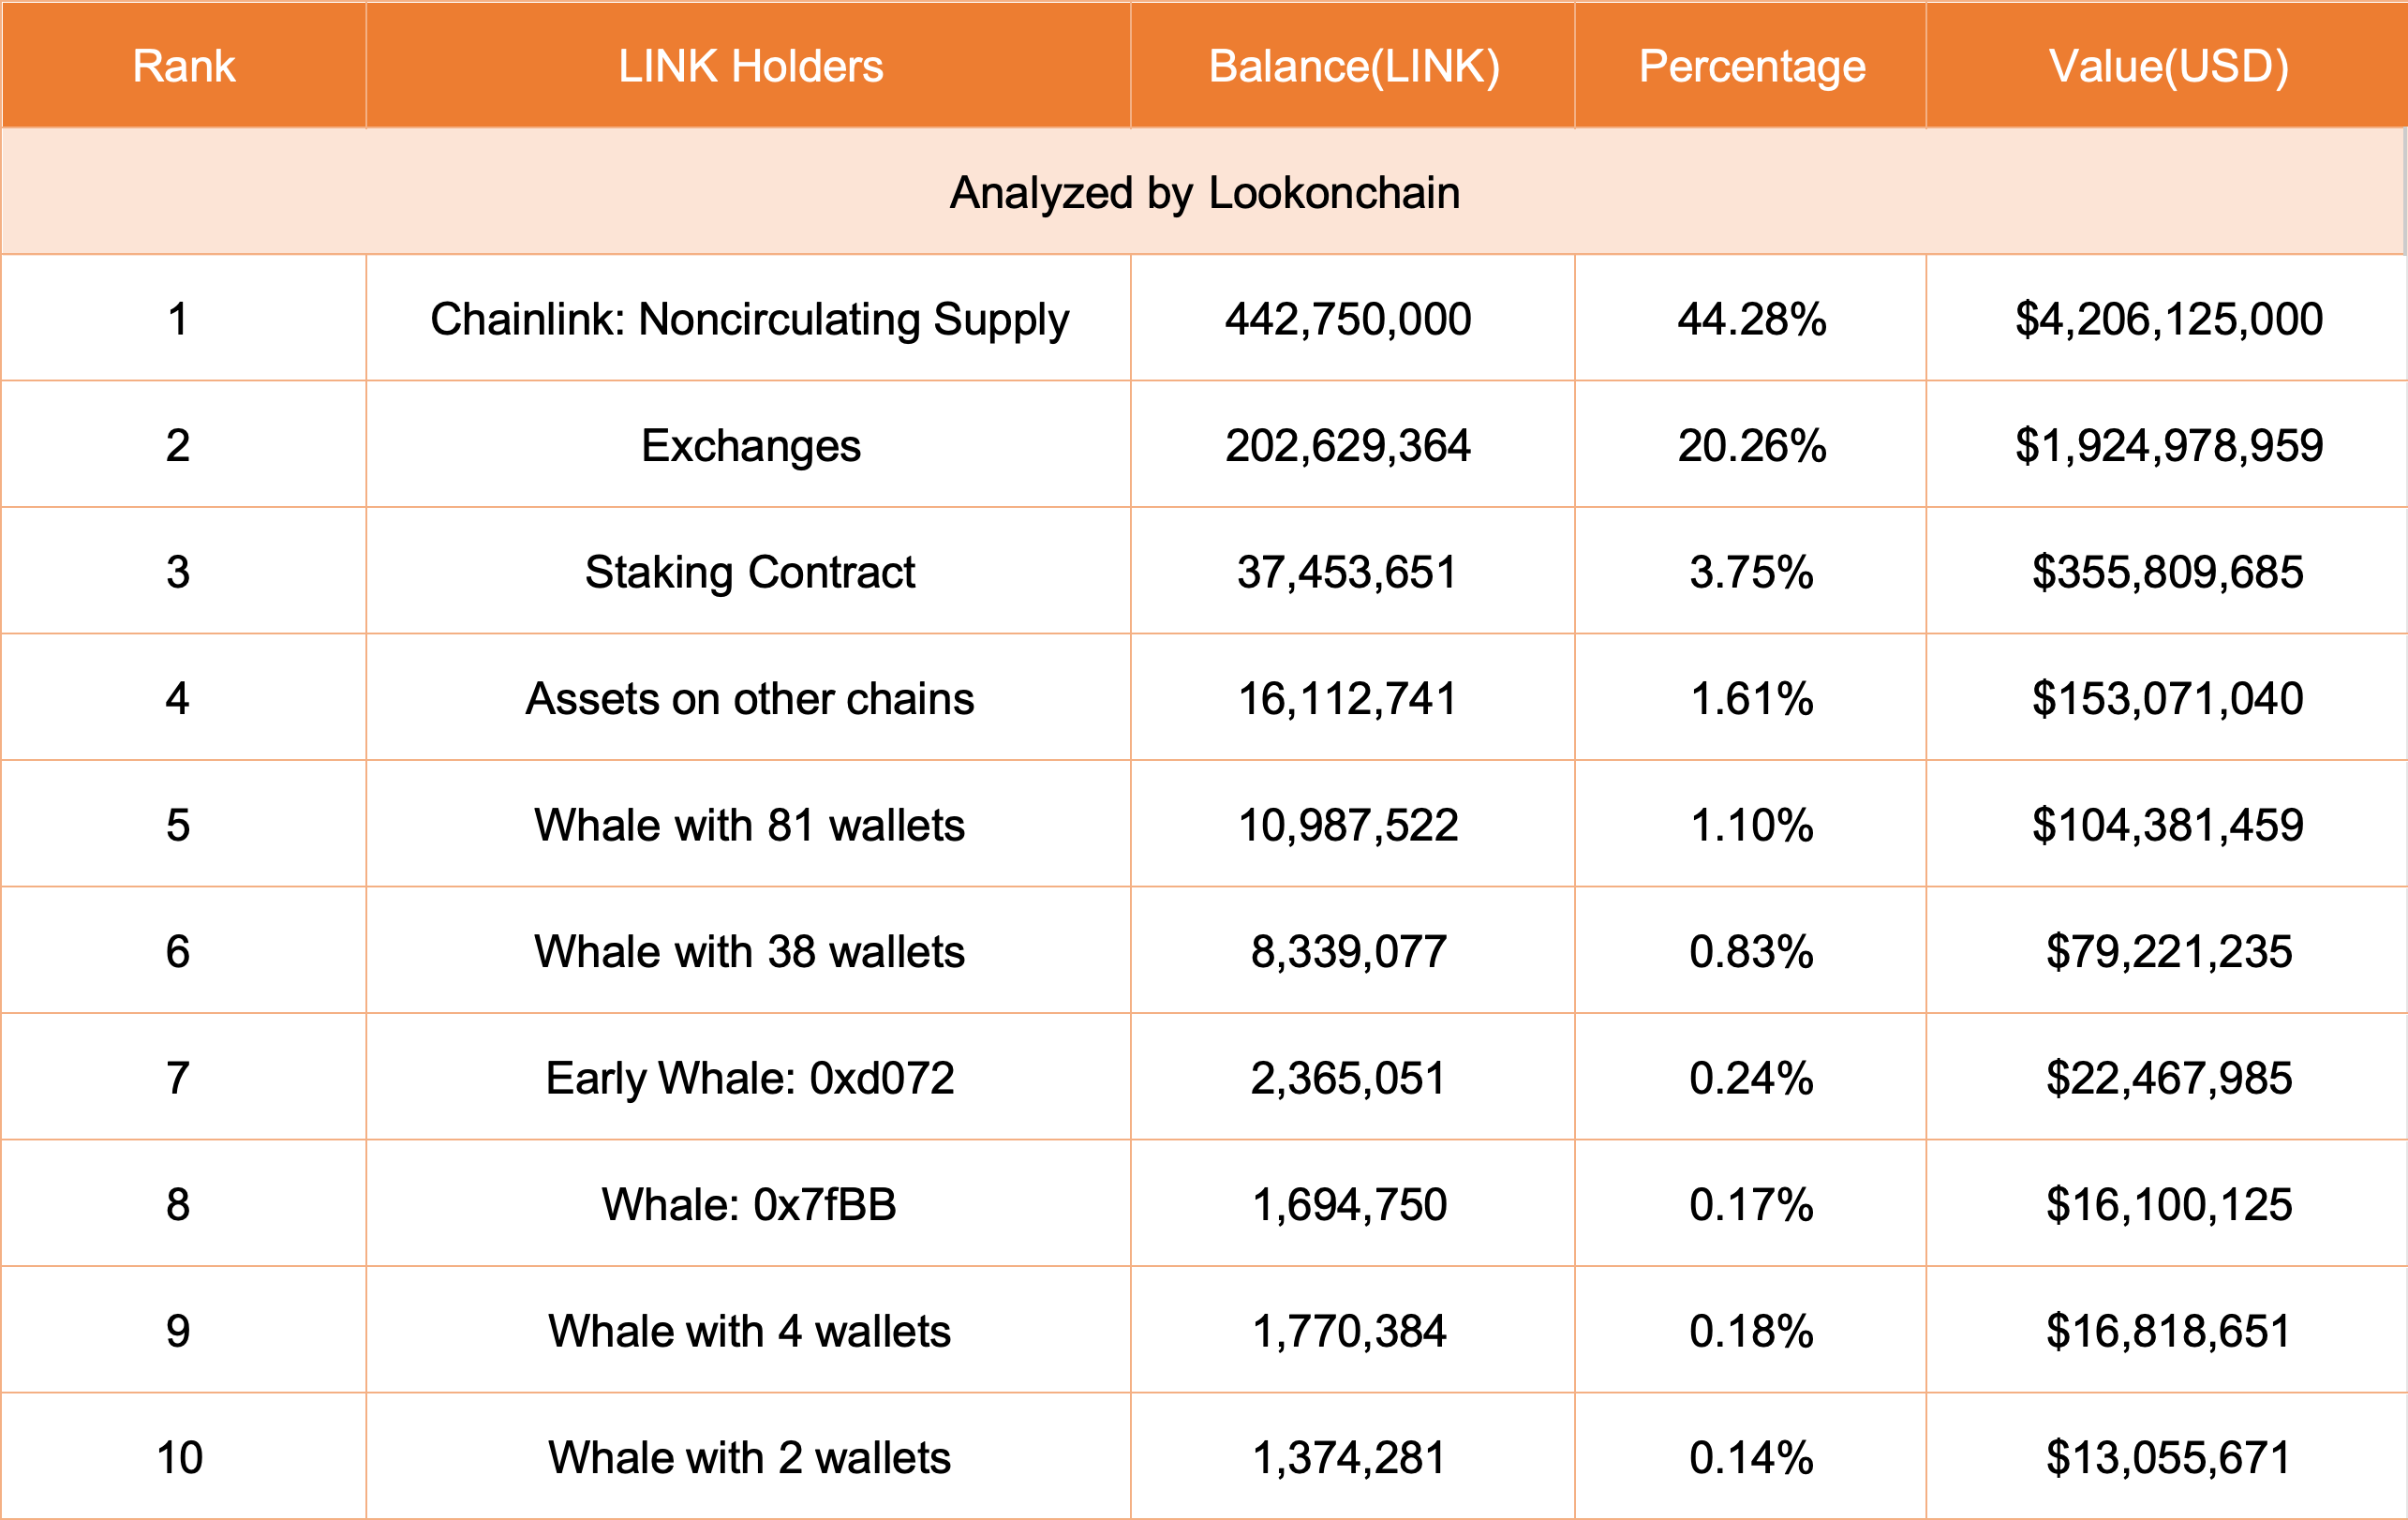Select Assets on other chains cell
Screen dimensions: 2408x1520
(749, 698)
